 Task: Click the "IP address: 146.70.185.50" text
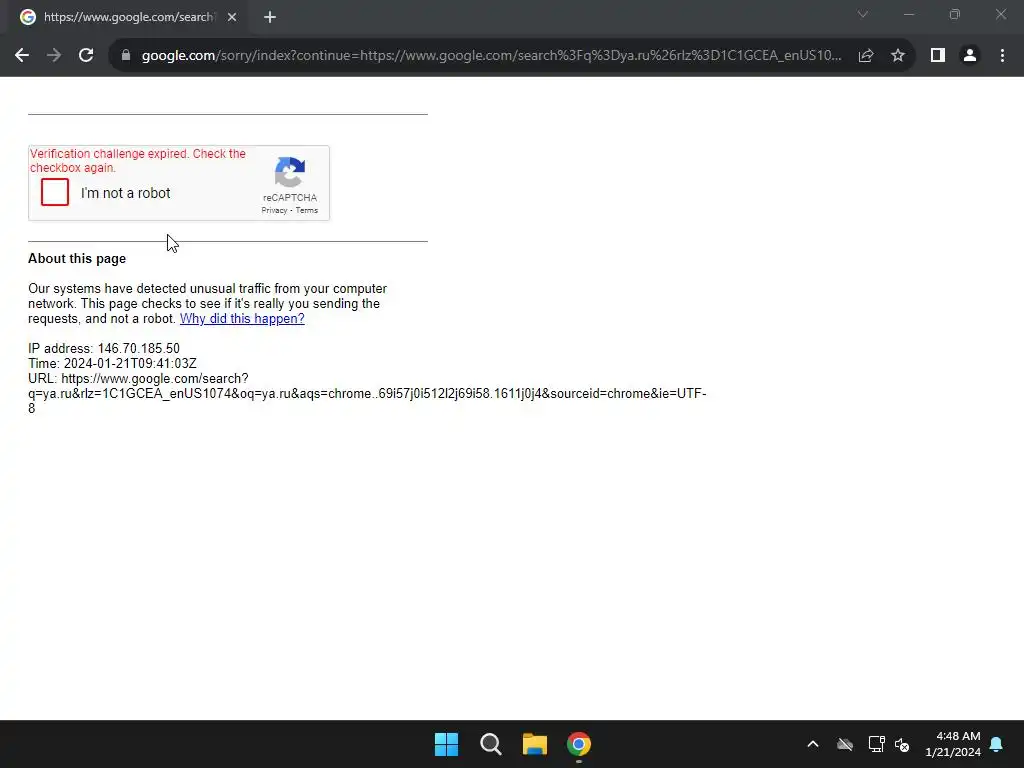click(104, 349)
